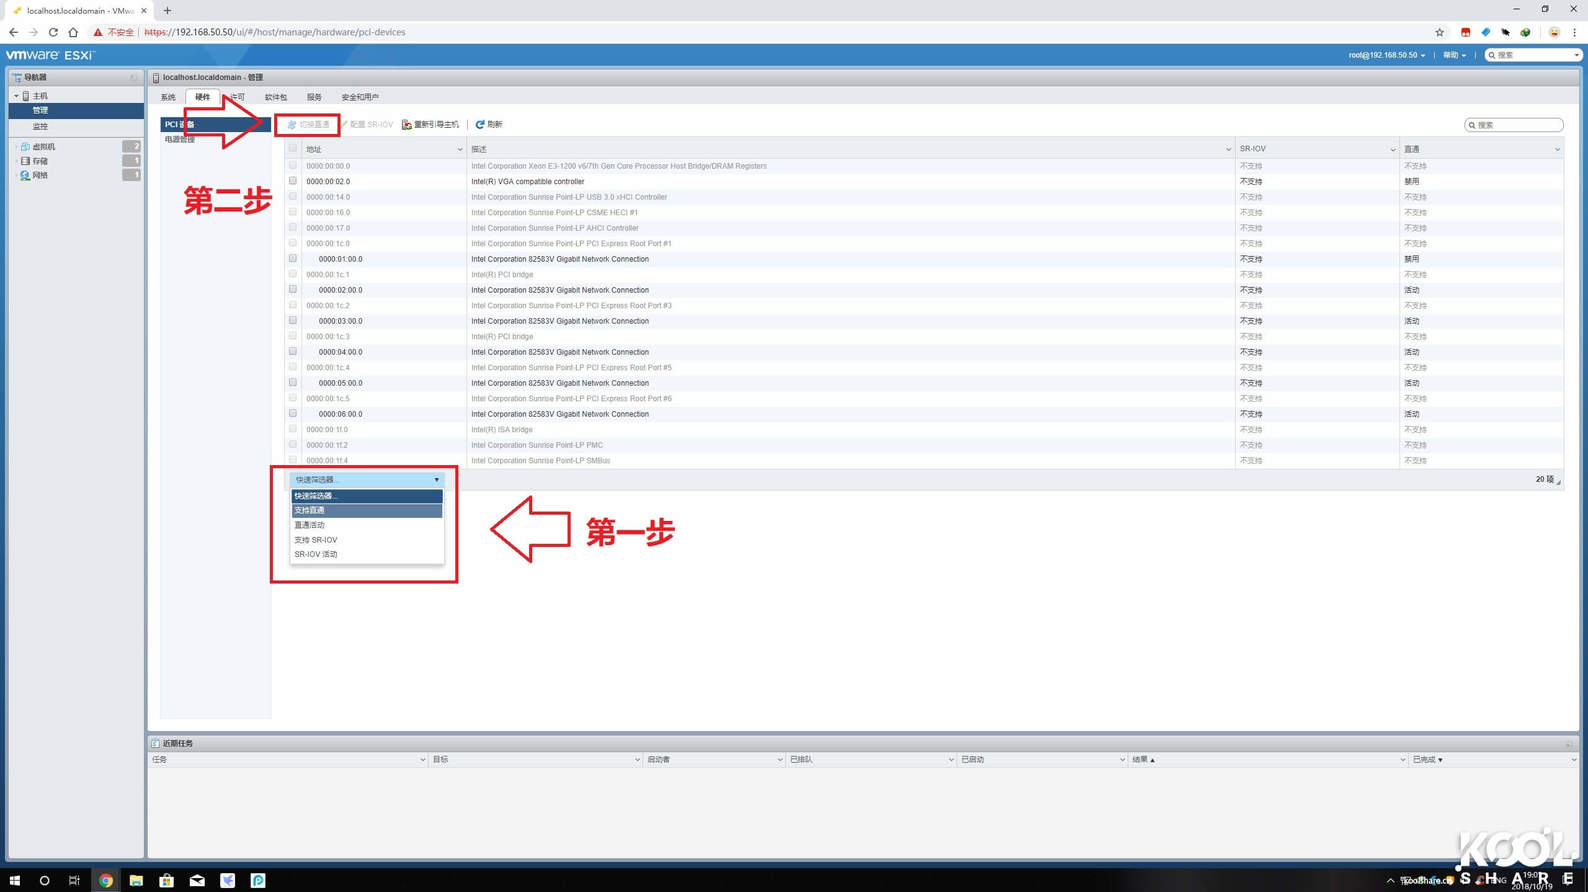
Task: Switch to the Services (服务) tab
Action: (314, 97)
